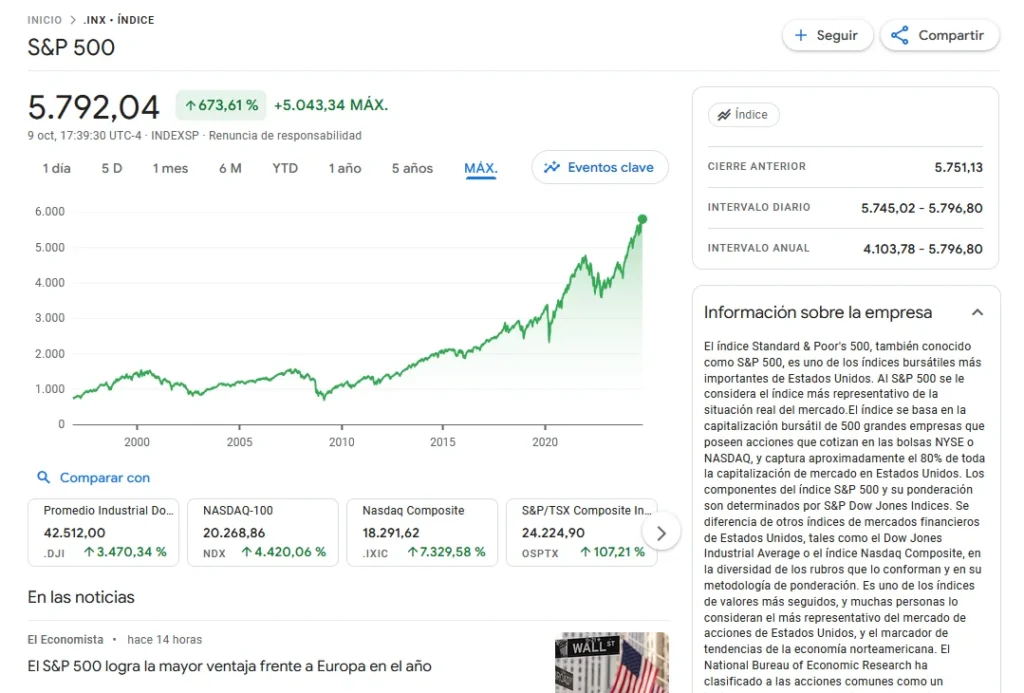Click the green arrow percentage badge 673,61 %
This screenshot has width=1024, height=693.
pos(221,105)
